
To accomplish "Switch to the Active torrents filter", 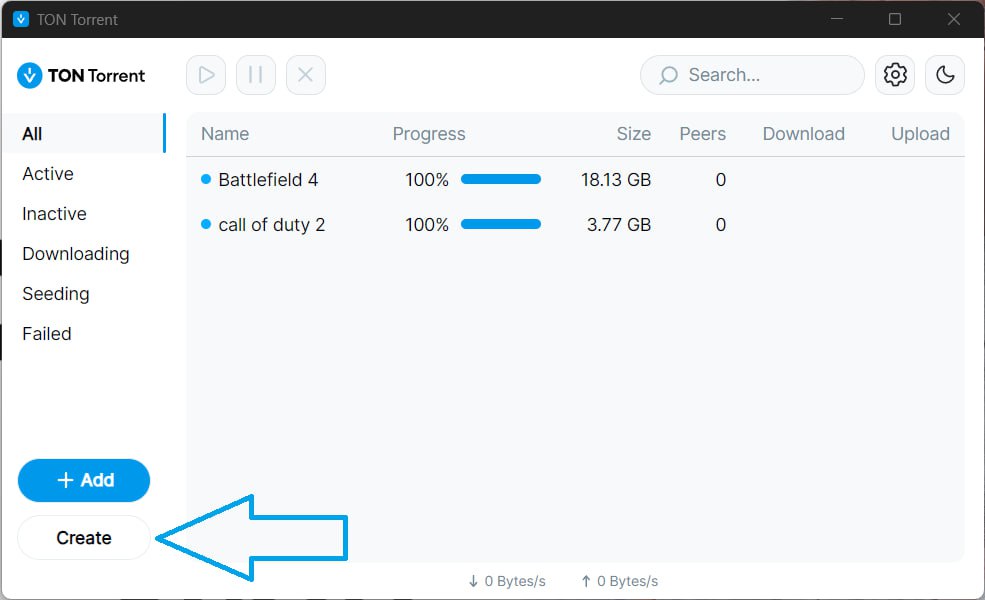I will [48, 174].
